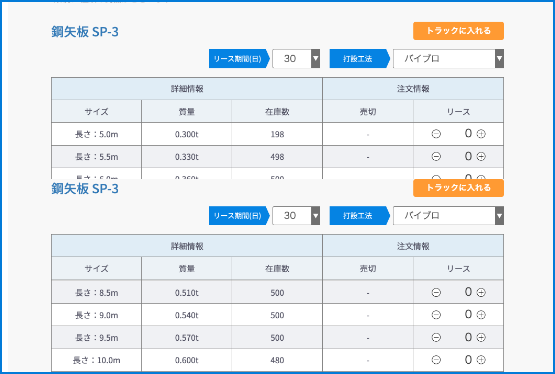Viewport: 555px width, 374px height.
Task: Select lease quantity field for 長さ:10.0m
Action: tap(468, 359)
